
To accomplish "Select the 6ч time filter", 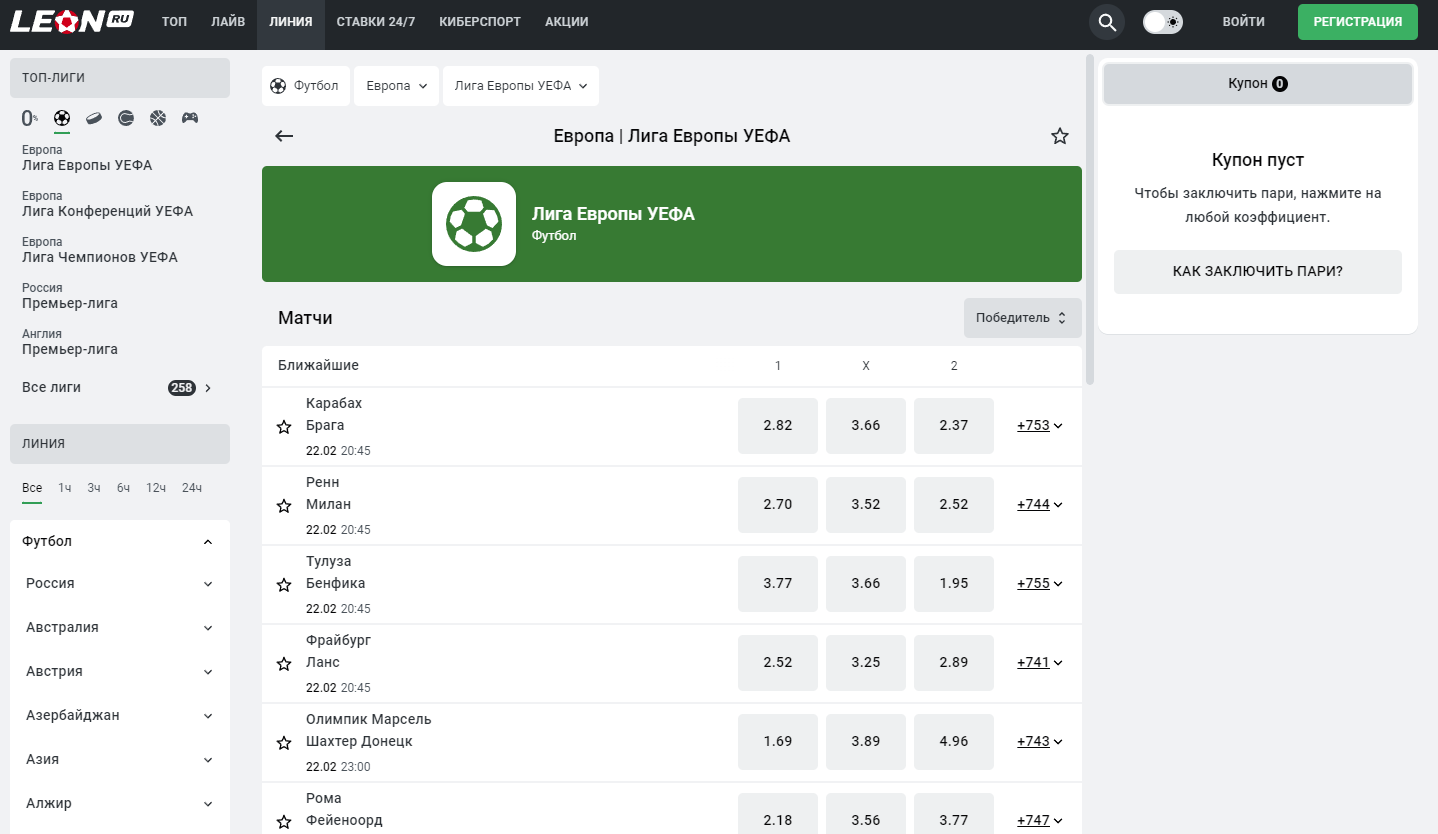I will coord(124,488).
